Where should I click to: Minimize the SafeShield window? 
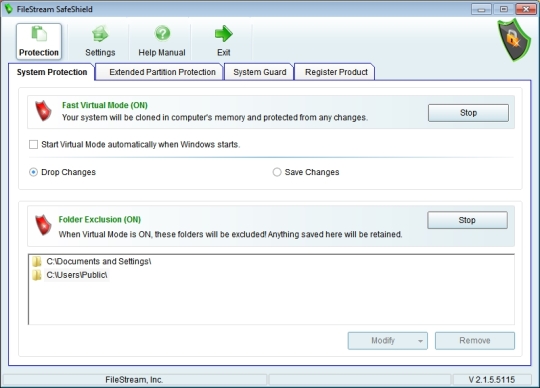point(481,9)
